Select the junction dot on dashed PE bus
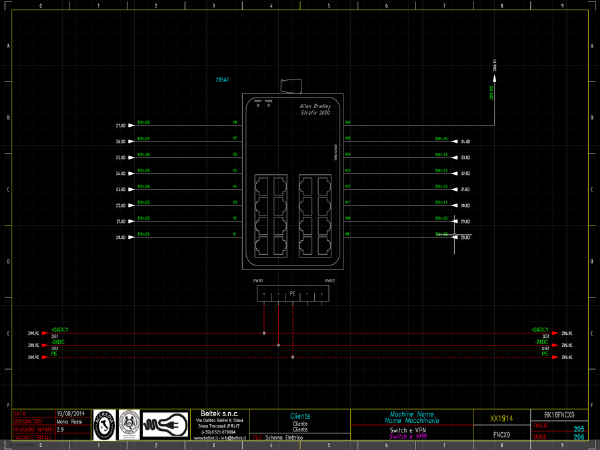This screenshot has height=450, width=600. (293, 357)
